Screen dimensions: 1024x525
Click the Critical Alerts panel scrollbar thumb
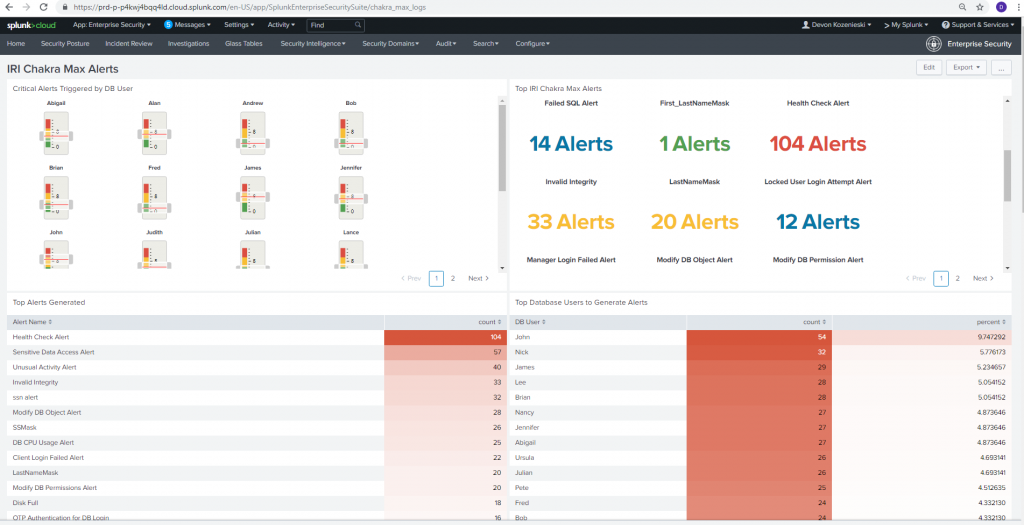point(502,148)
